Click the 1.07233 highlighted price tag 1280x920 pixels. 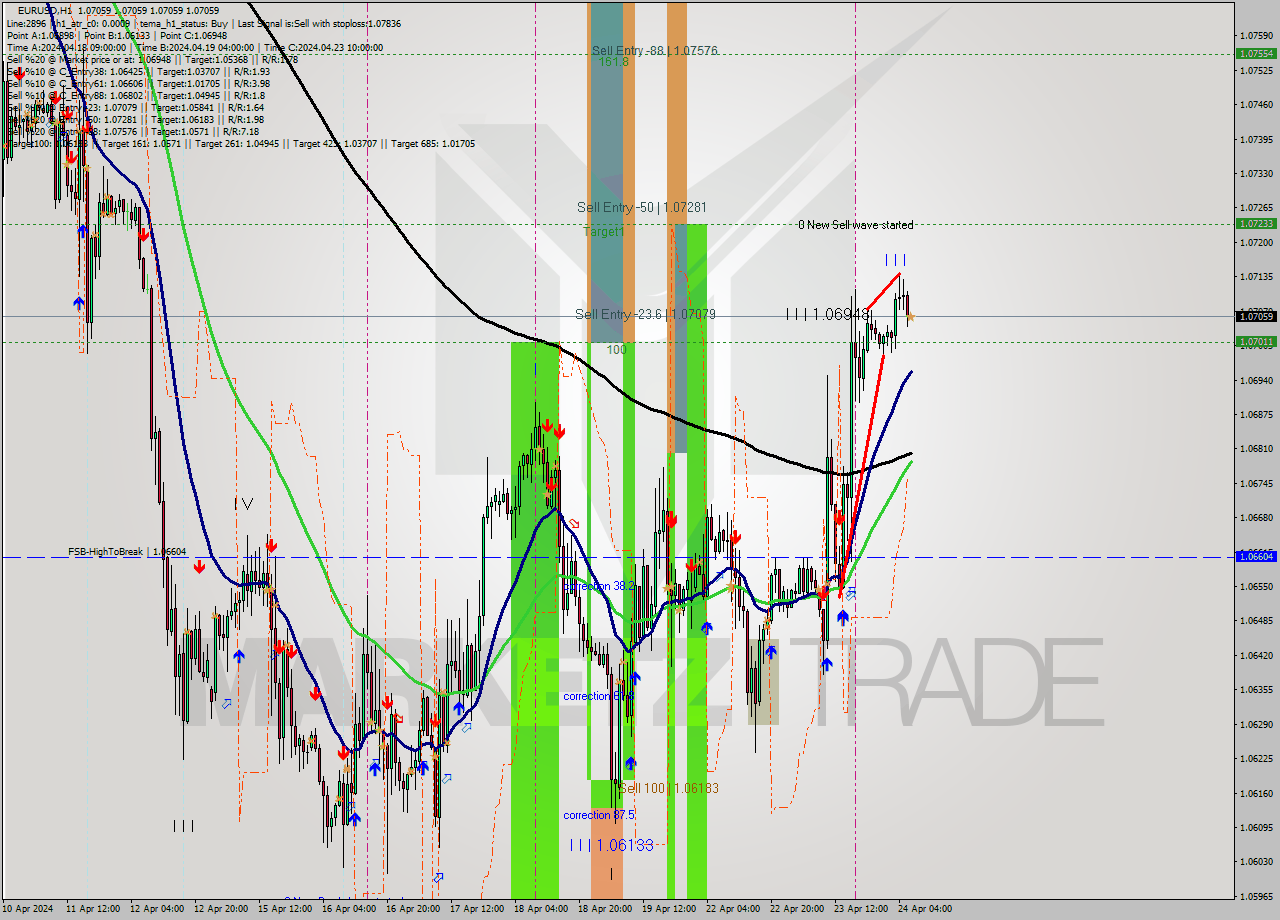click(1256, 224)
